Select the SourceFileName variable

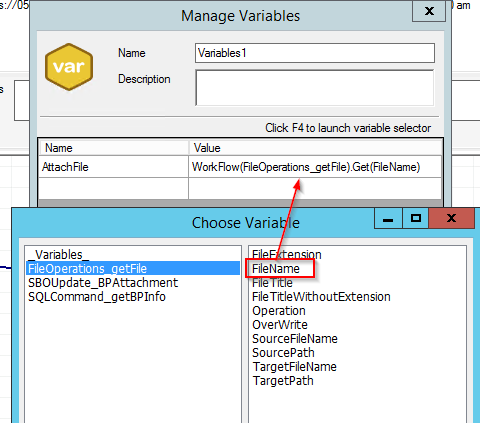coord(295,339)
